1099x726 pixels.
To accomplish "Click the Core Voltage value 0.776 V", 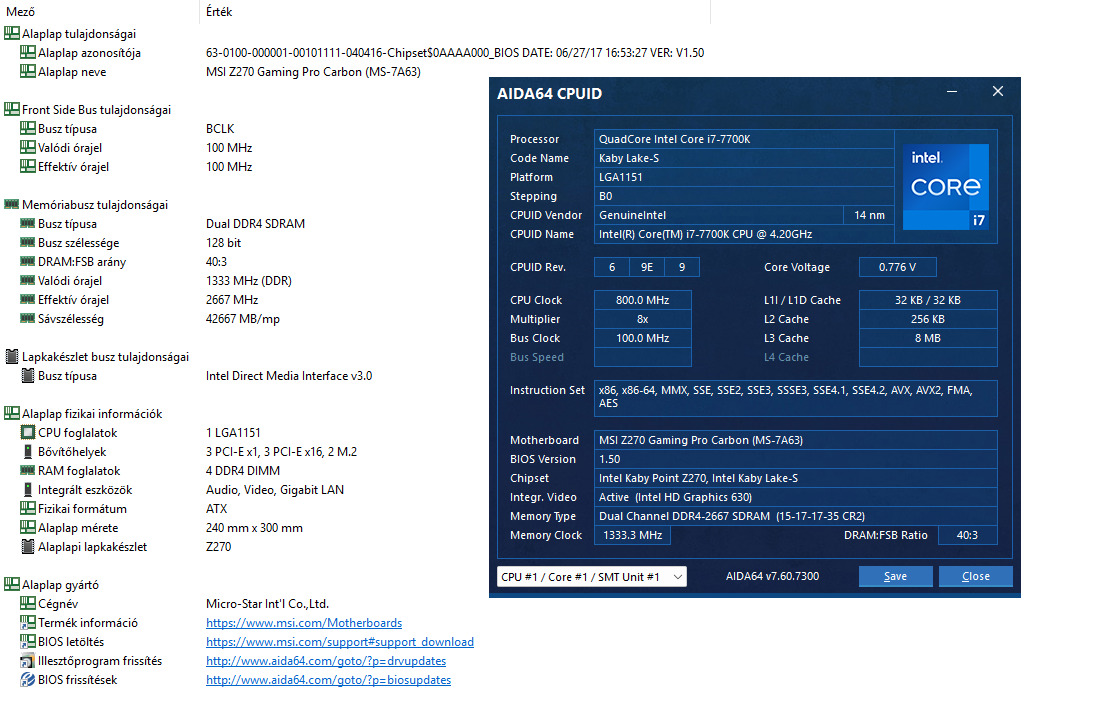I will pos(898,267).
